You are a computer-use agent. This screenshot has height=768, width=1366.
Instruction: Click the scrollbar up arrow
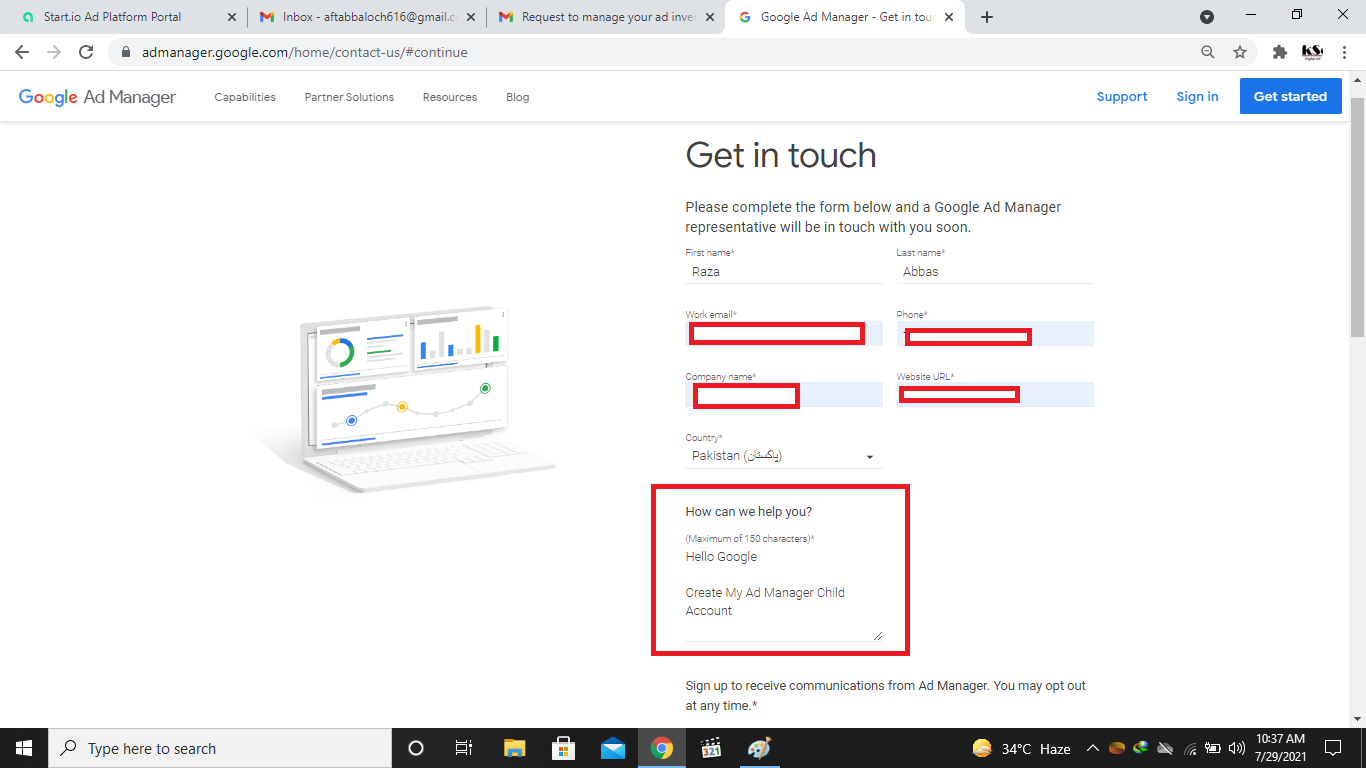coord(1358,78)
